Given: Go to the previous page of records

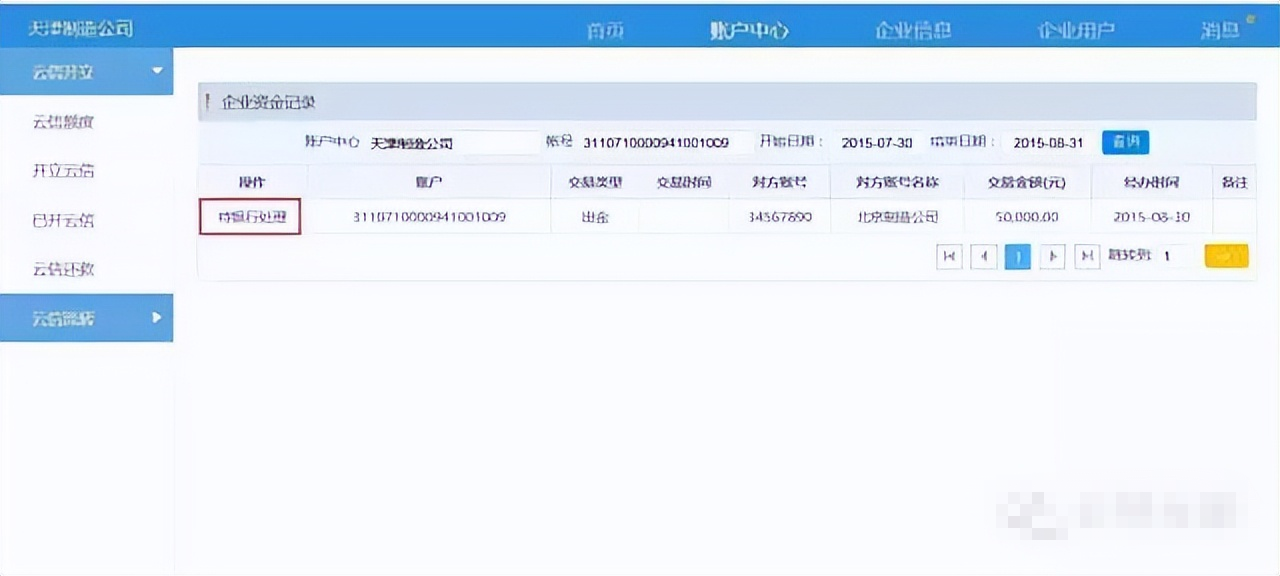Looking at the screenshot, I should click(x=983, y=257).
